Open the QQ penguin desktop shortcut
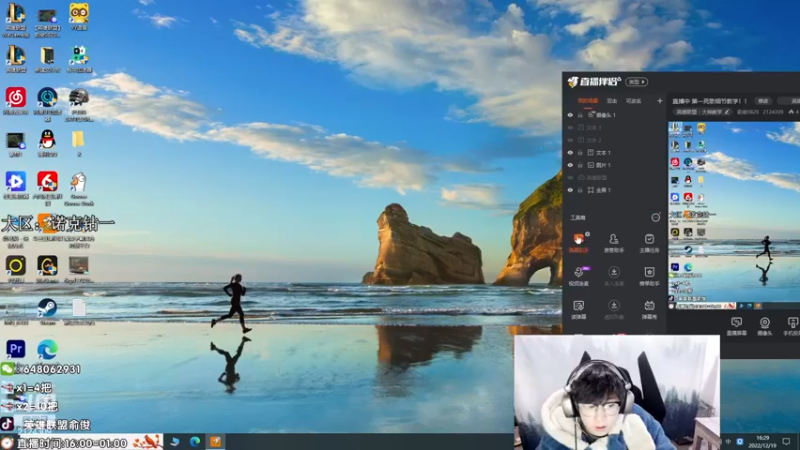The width and height of the screenshot is (800, 450). [x=47, y=143]
